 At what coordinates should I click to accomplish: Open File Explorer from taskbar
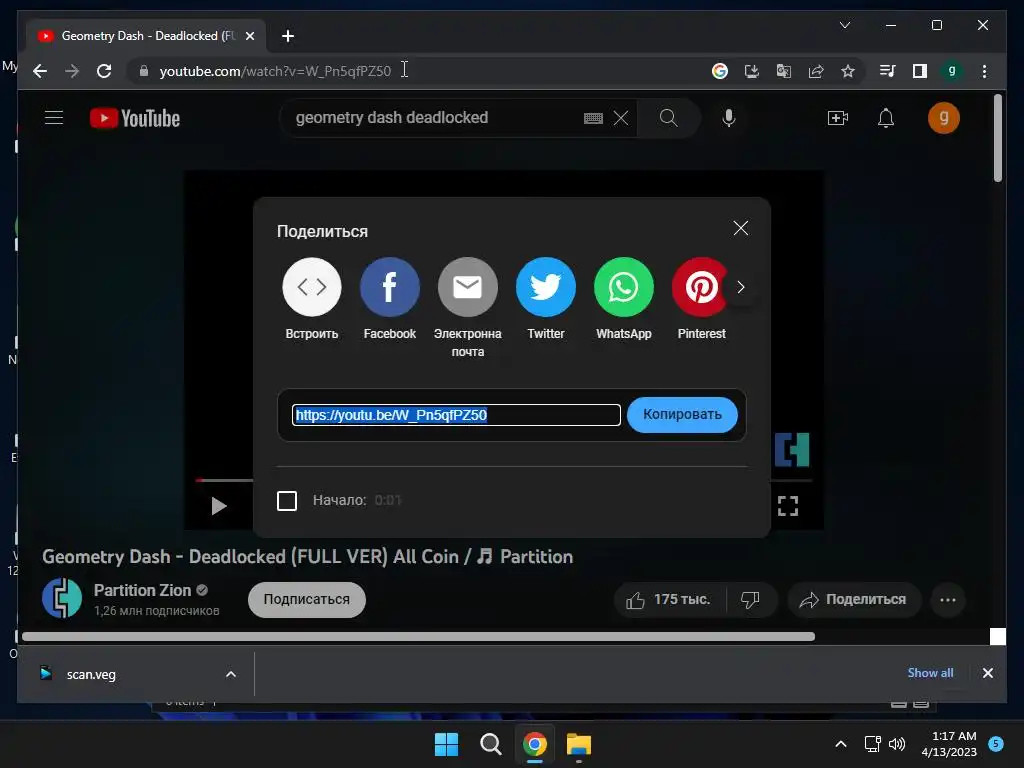(x=579, y=744)
